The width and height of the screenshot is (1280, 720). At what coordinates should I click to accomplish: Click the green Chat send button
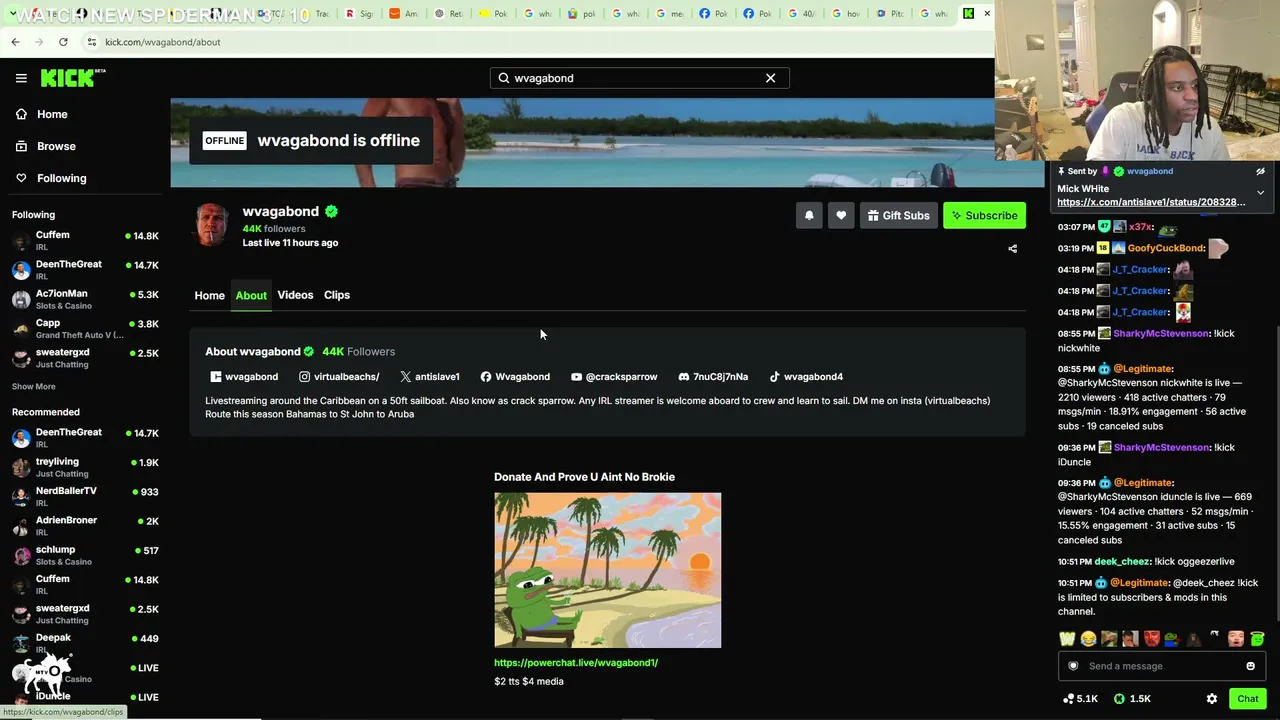[x=1247, y=699]
